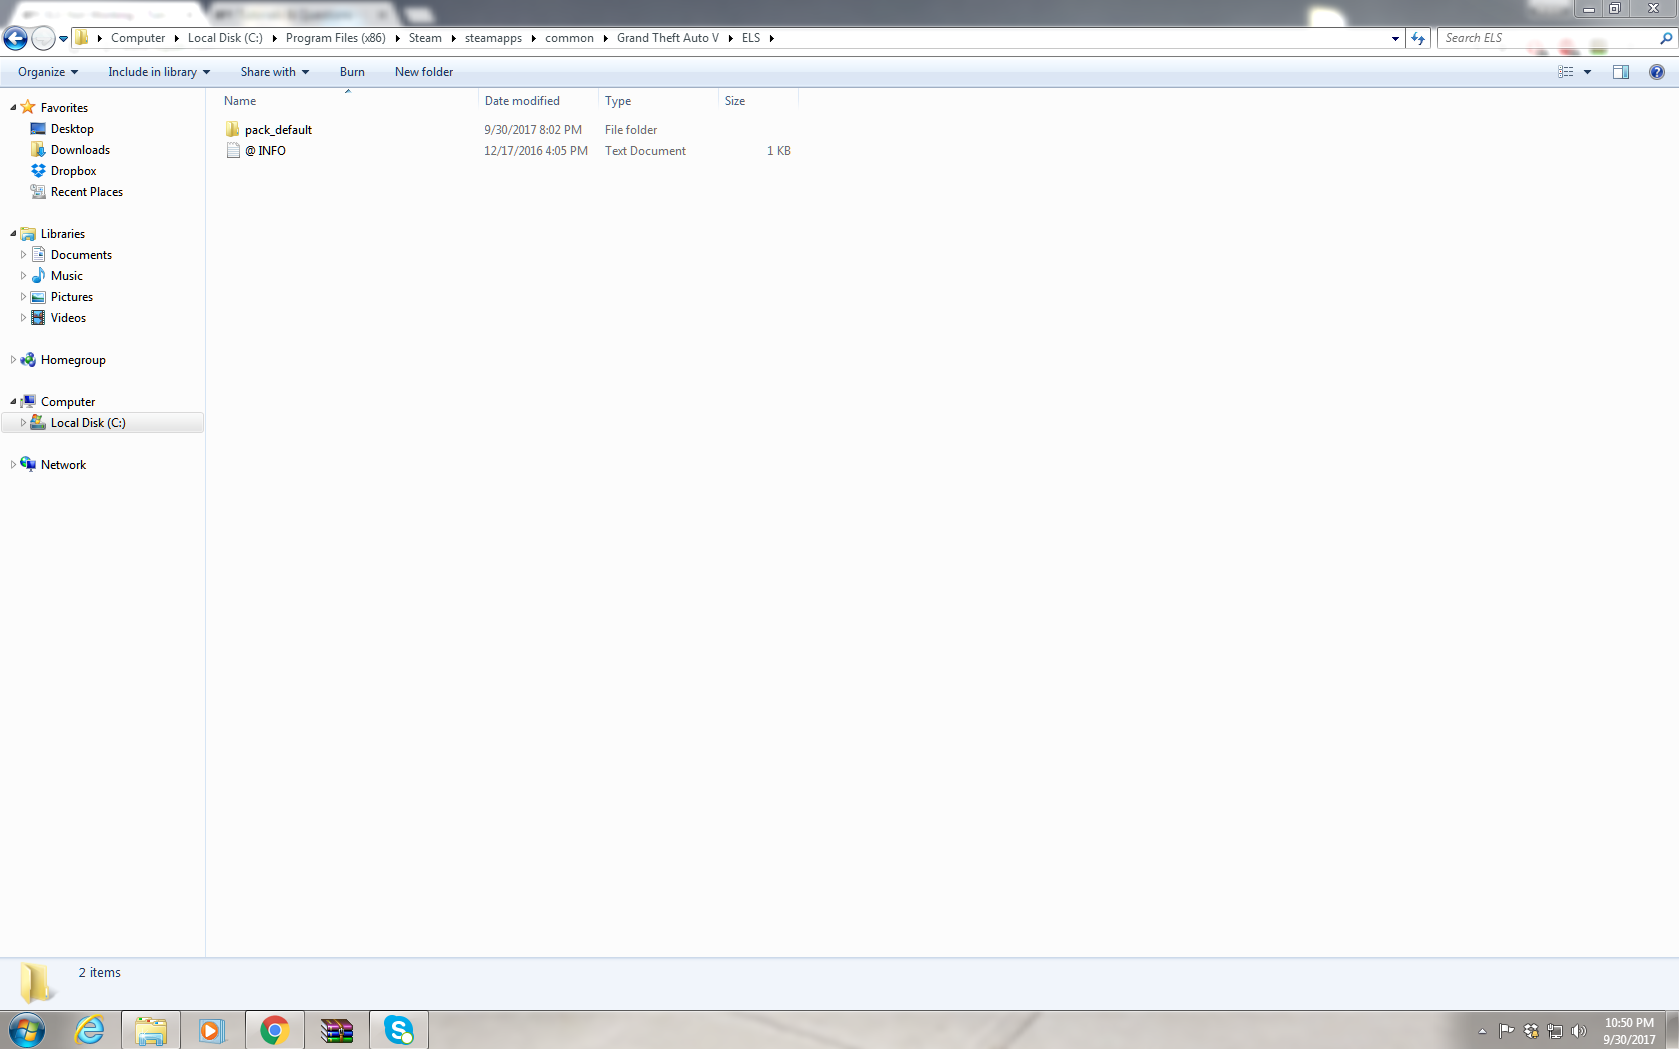Collapse the Computer tree section
Viewport: 1679px width, 1049px height.
point(13,402)
